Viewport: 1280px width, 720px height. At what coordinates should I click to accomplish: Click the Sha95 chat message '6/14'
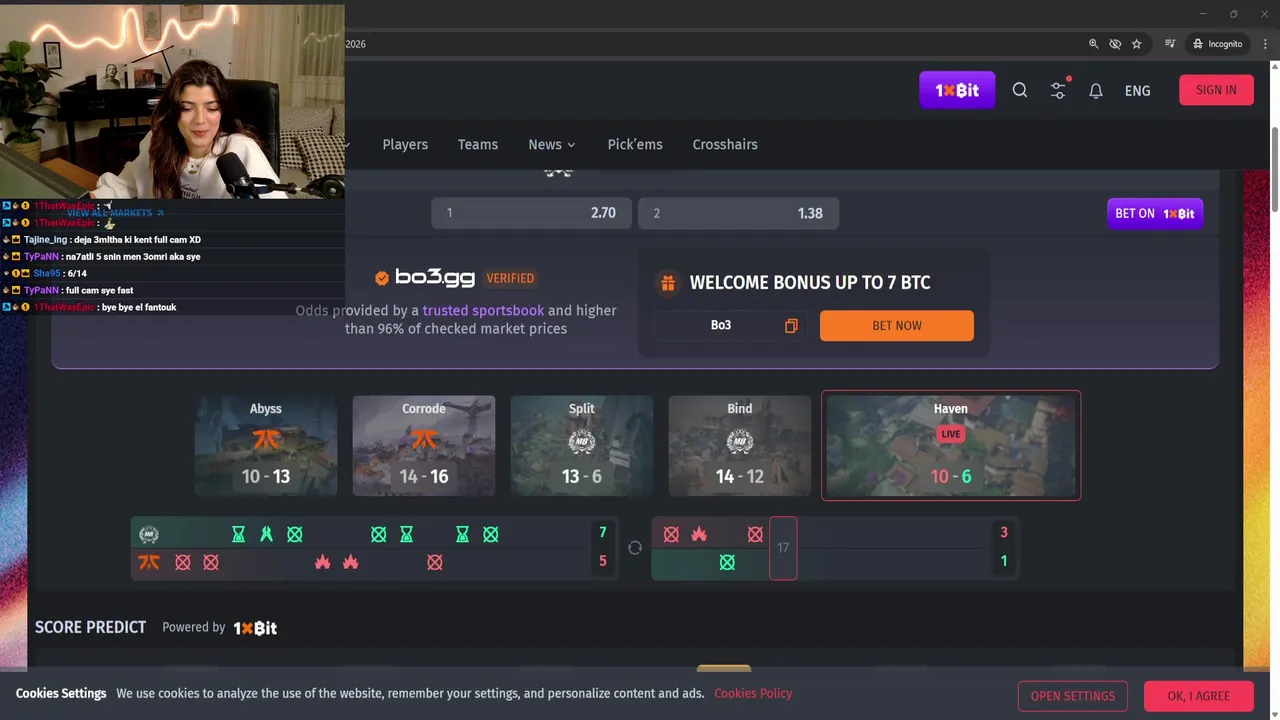76,273
